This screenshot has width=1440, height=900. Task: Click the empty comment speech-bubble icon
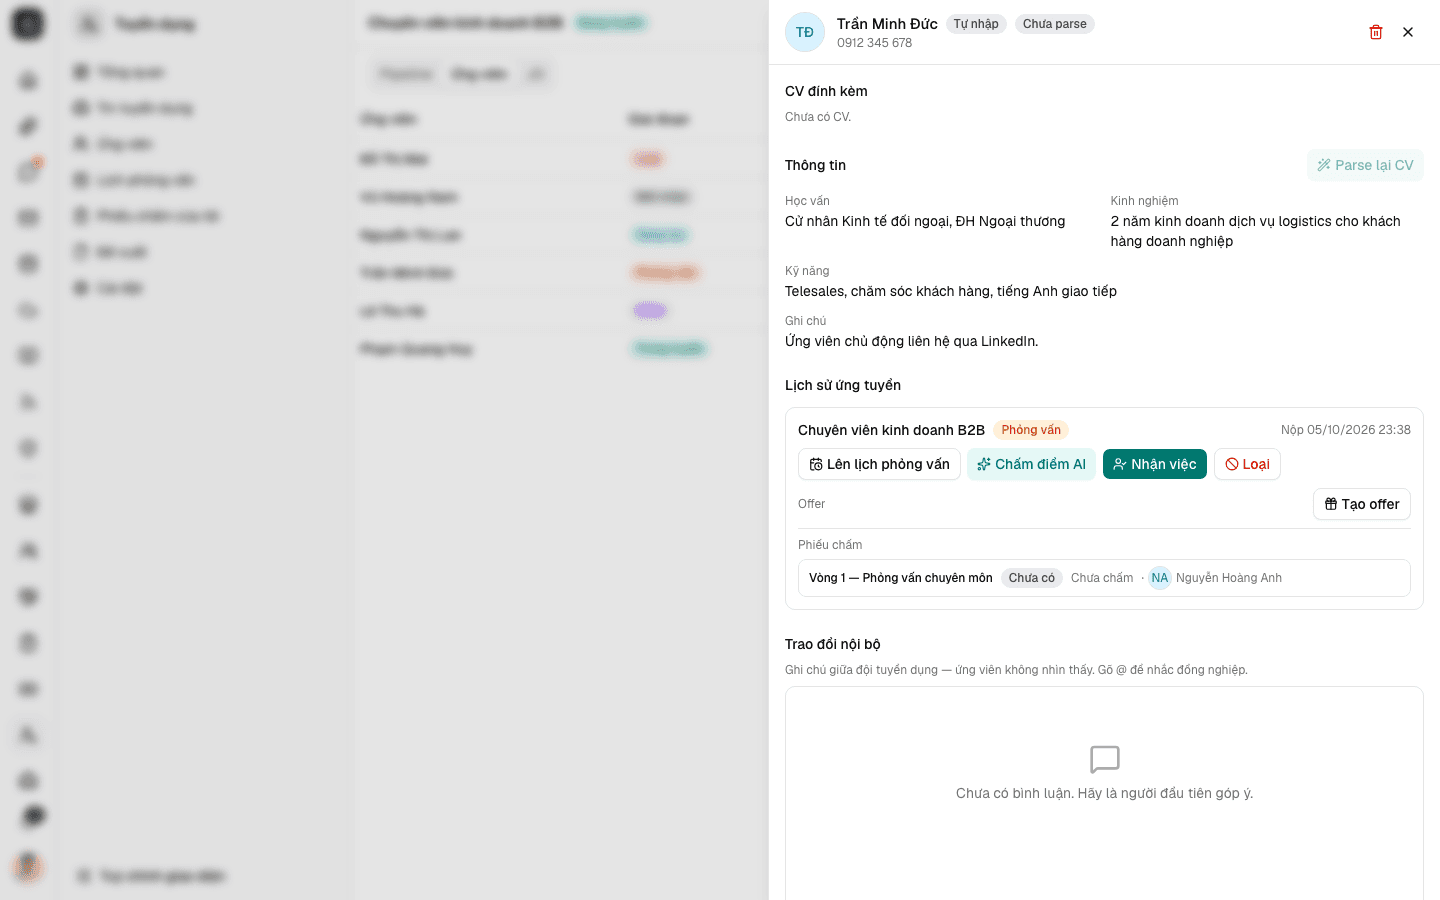(1105, 760)
